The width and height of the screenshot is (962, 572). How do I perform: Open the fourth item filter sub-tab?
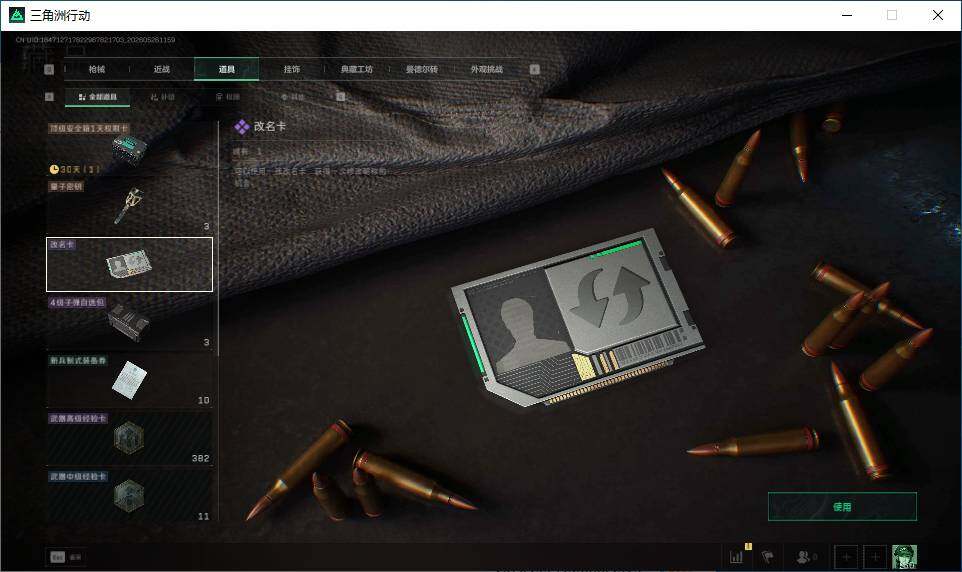(x=293, y=97)
